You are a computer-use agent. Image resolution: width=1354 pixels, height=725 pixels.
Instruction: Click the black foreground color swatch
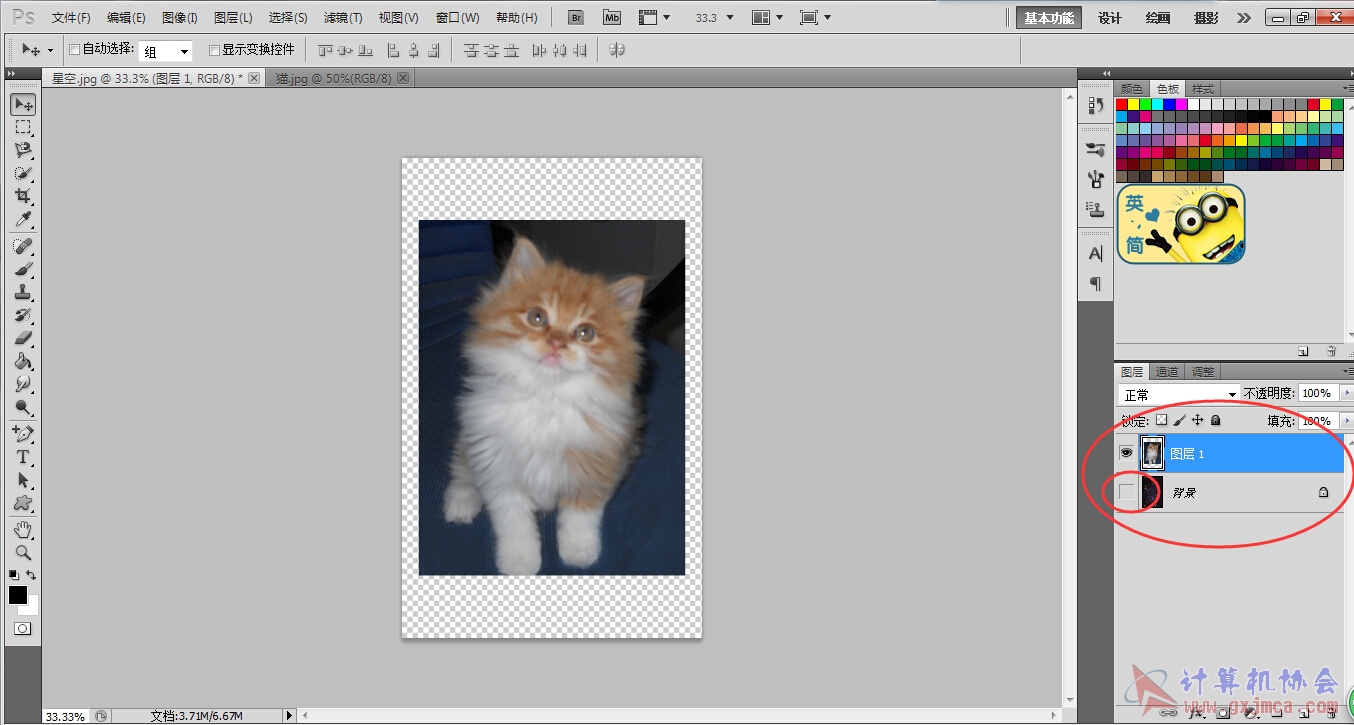click(x=18, y=595)
